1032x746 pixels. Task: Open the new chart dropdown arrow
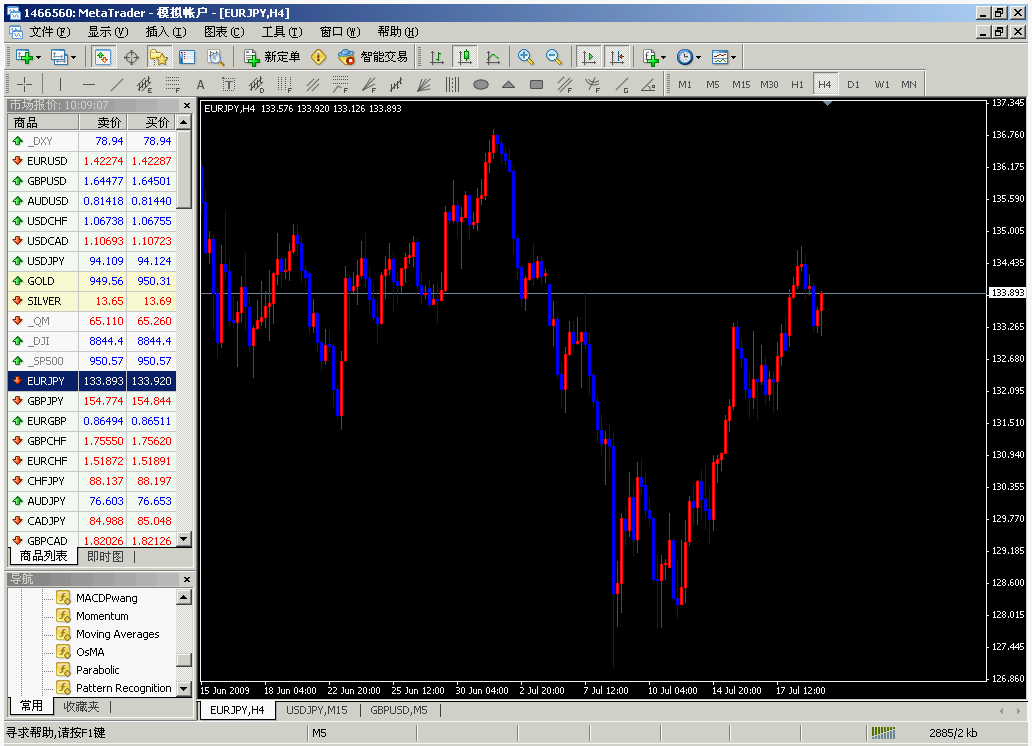(38, 57)
